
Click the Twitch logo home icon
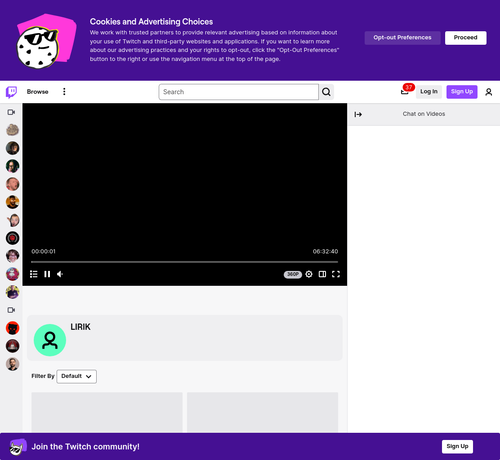pyautogui.click(x=11, y=92)
